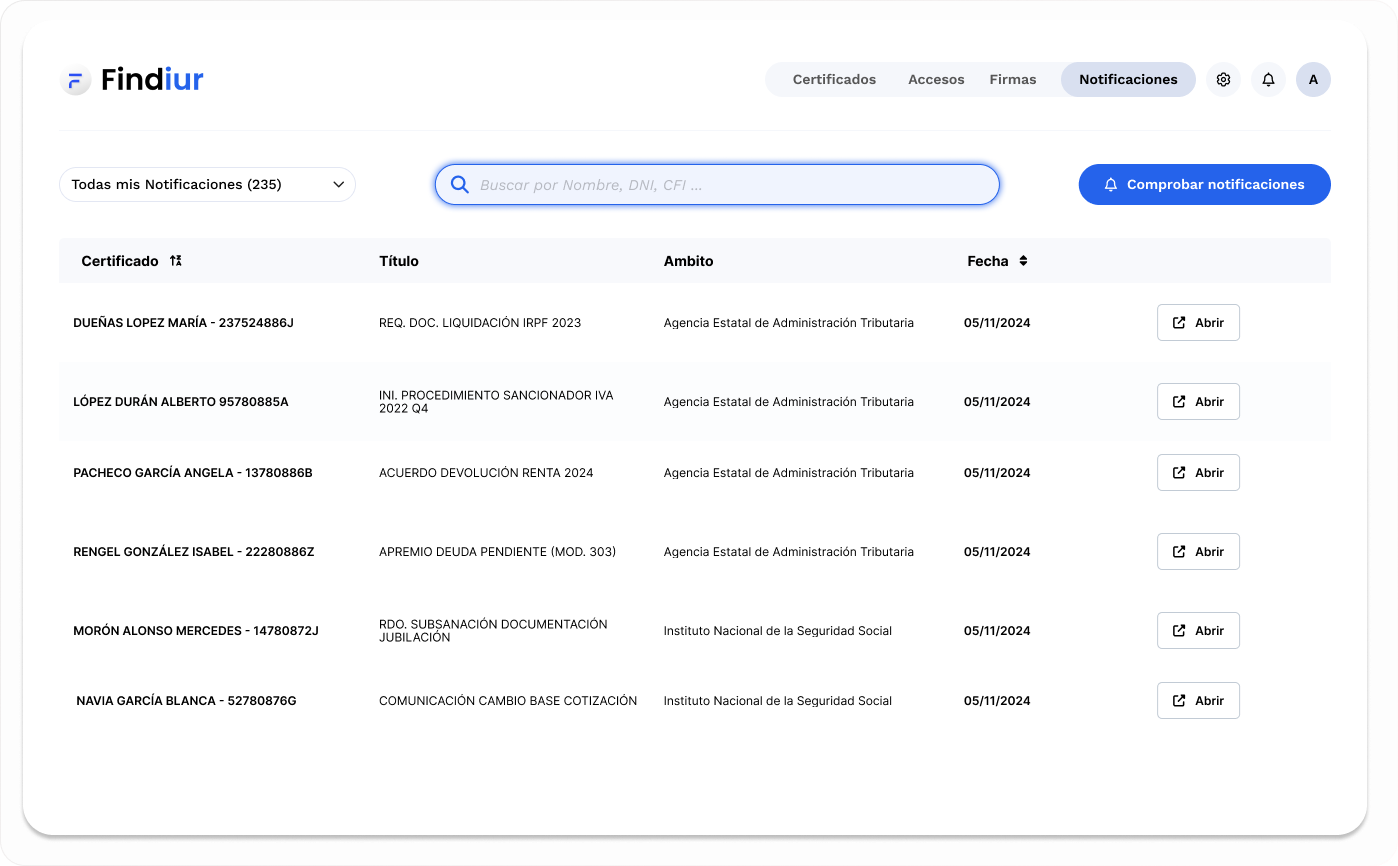Screen dimensions: 1398x866
Task: Select 'RENGEL GONZÁLEZ ISABEL - 22280886Z' cell
Action: (194, 552)
